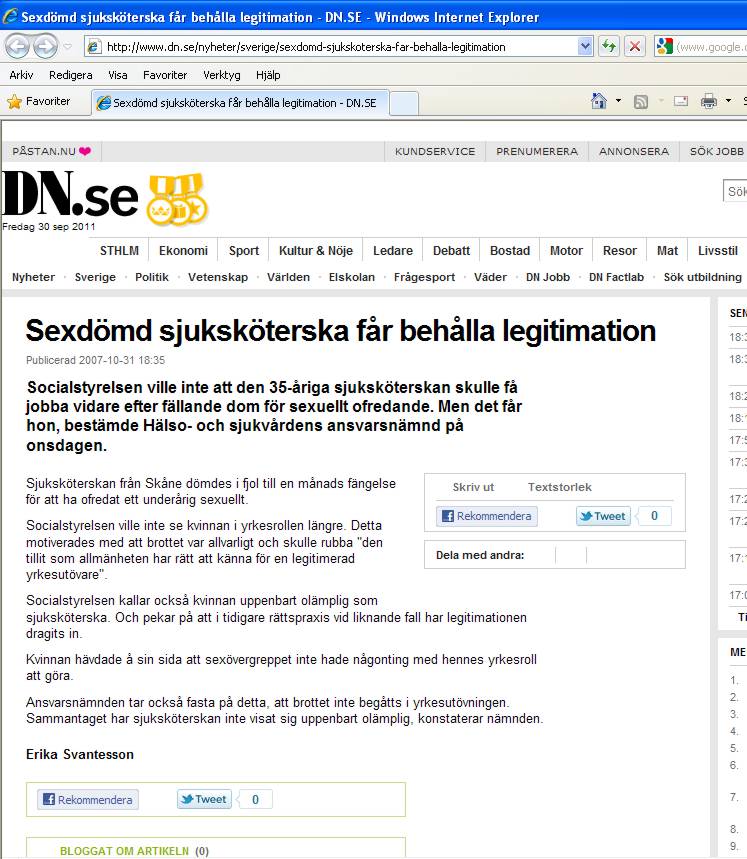Image resolution: width=747 pixels, height=859 pixels.
Task: Expand the Print options dropdown arrow
Action: [728, 101]
